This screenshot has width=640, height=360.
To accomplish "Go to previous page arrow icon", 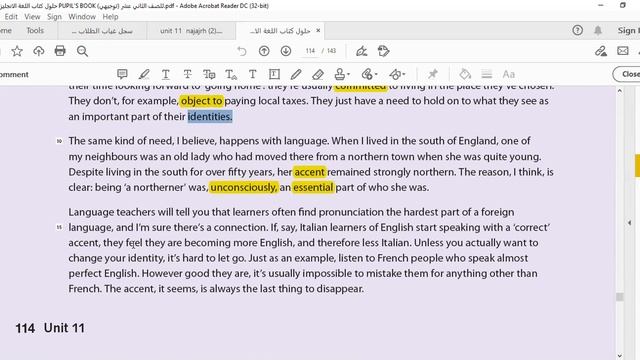I will [x=264, y=51].
